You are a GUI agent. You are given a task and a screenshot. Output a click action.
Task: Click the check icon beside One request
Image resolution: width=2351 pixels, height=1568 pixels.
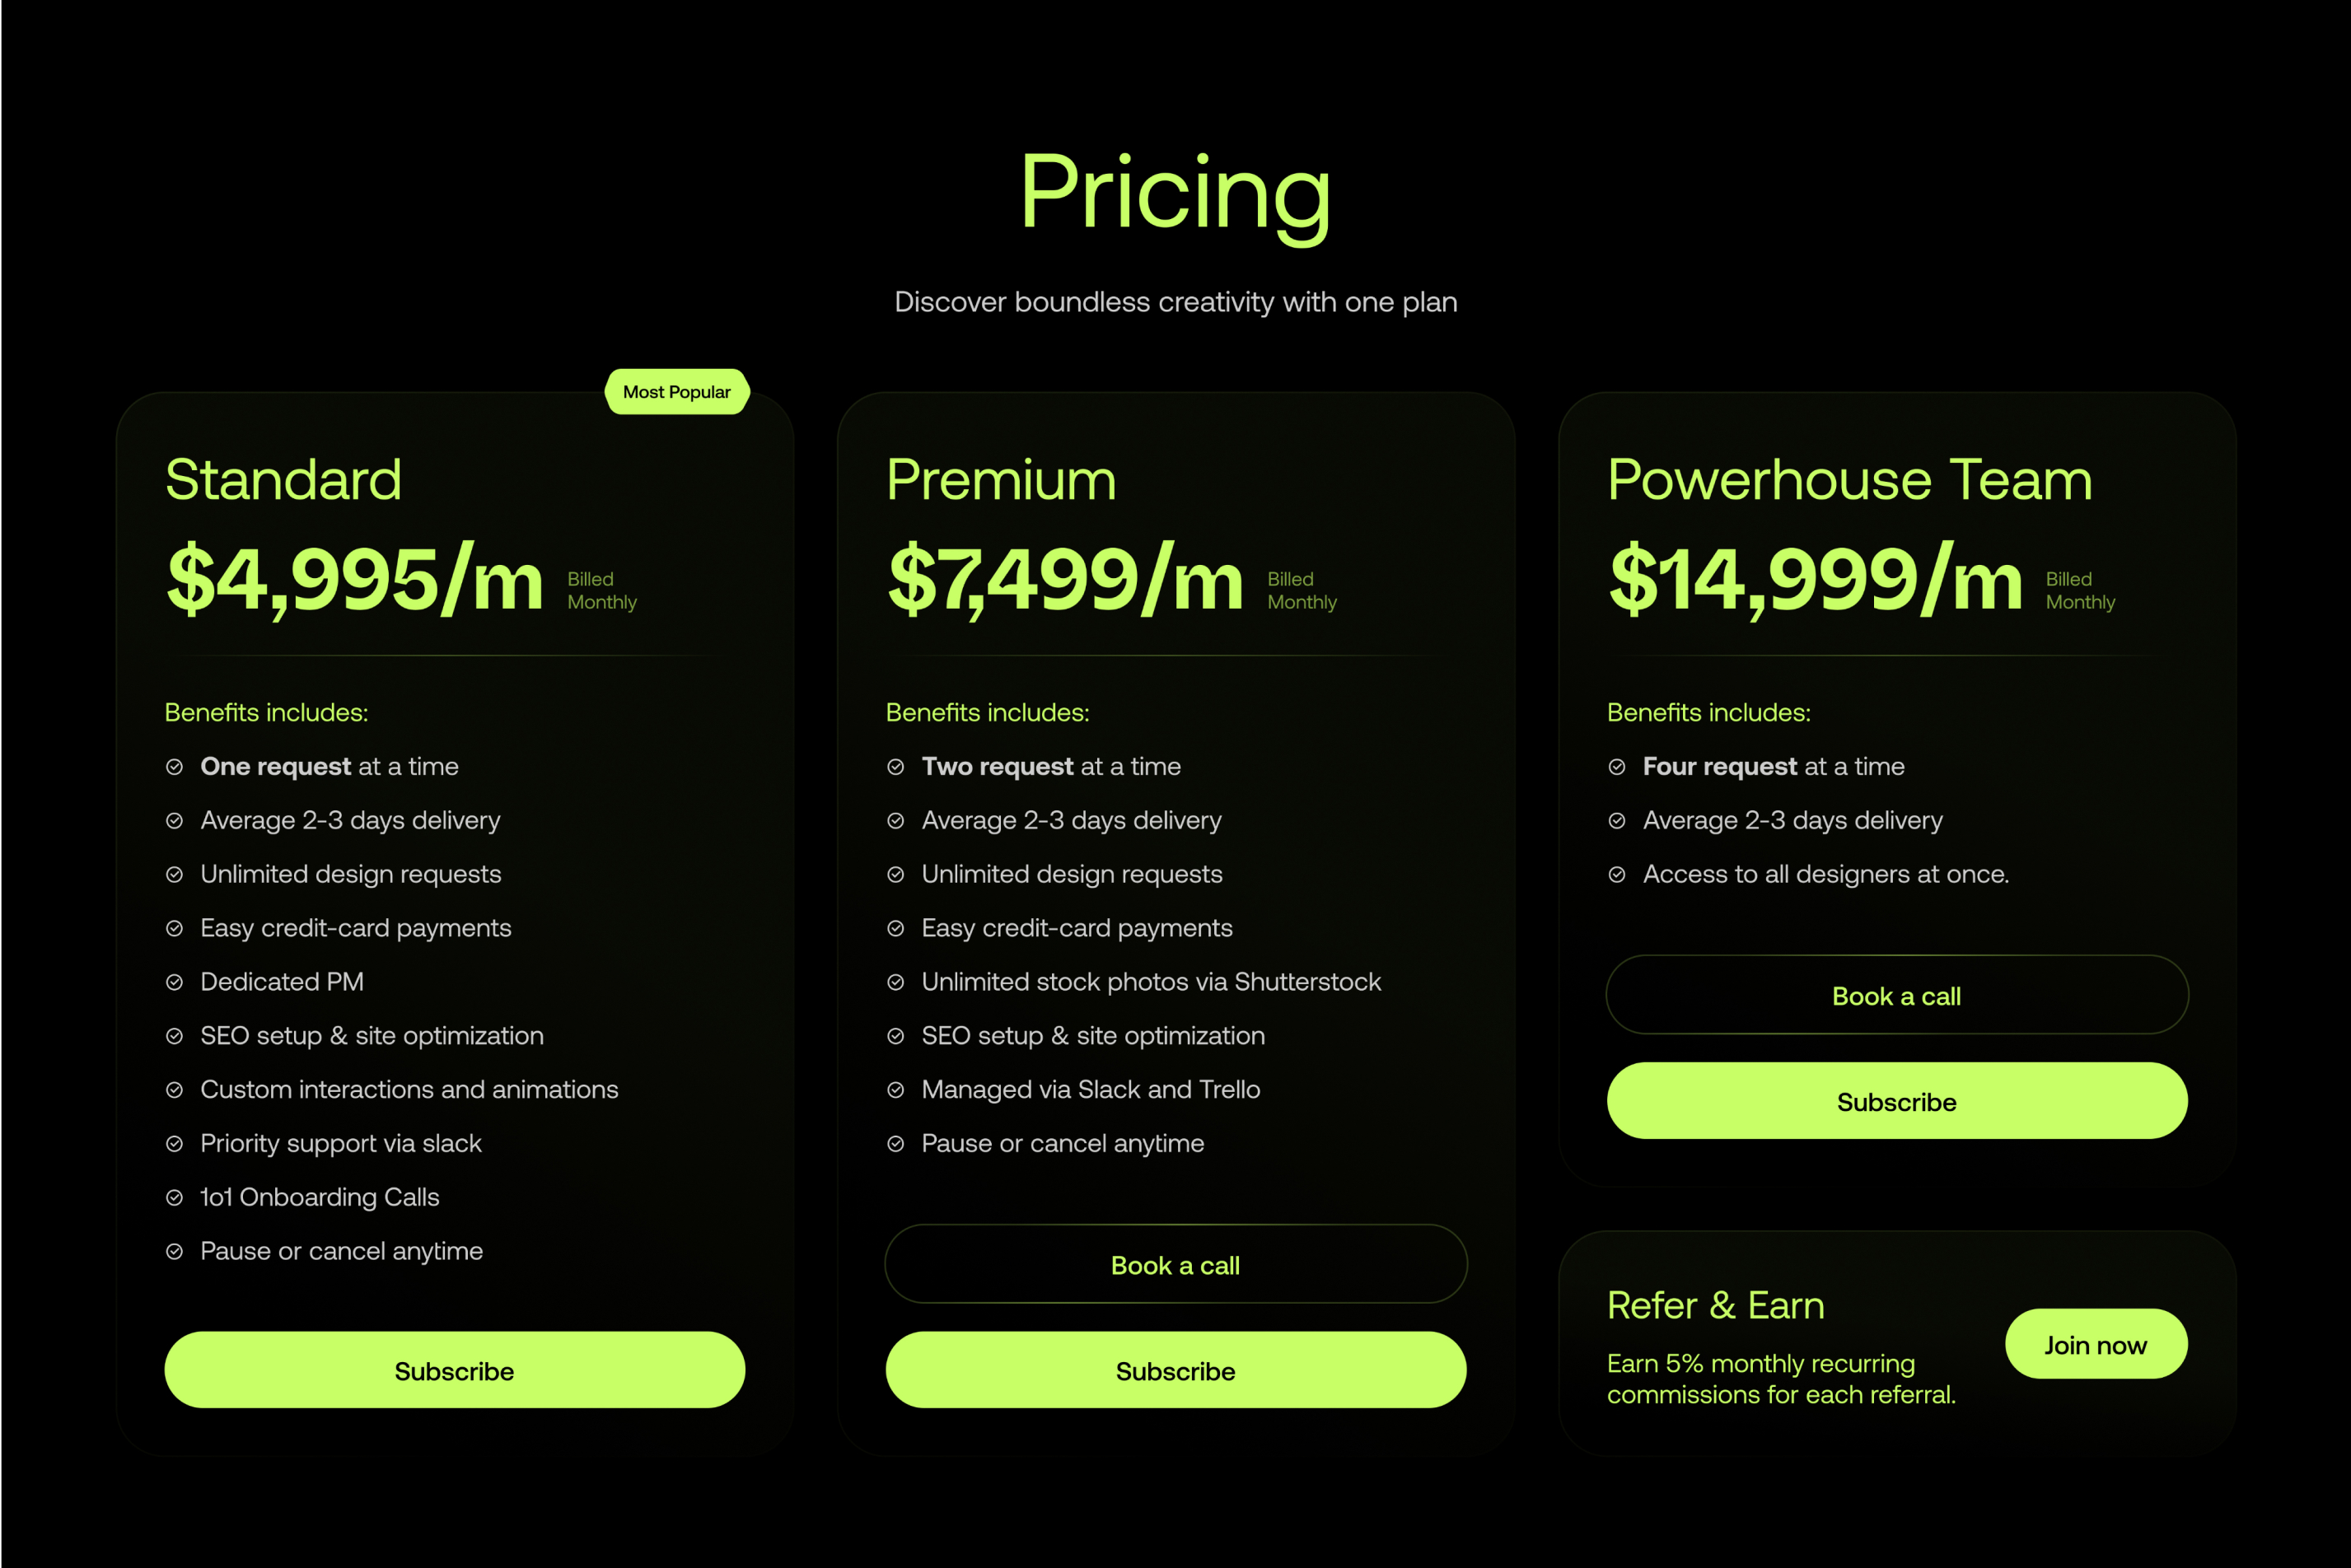tap(174, 767)
